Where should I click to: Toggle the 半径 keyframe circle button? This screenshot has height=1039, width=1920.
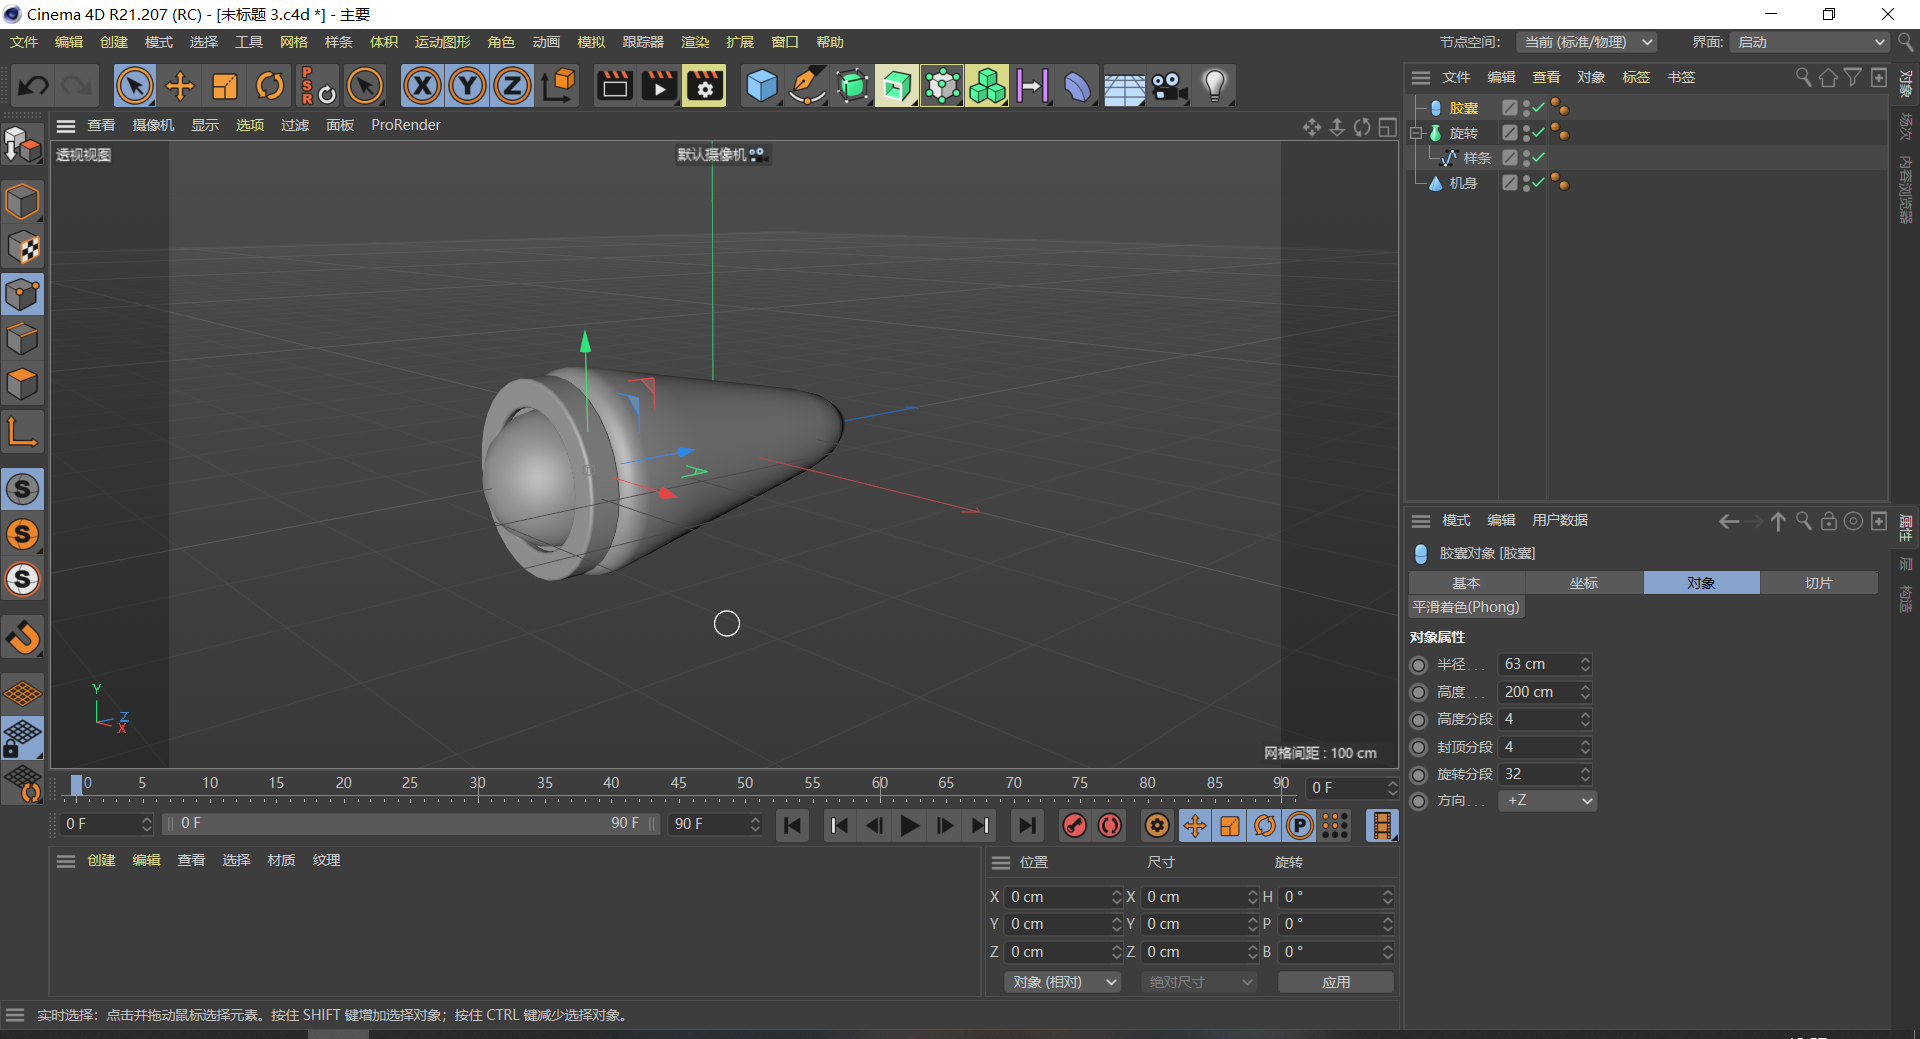pyautogui.click(x=1418, y=665)
